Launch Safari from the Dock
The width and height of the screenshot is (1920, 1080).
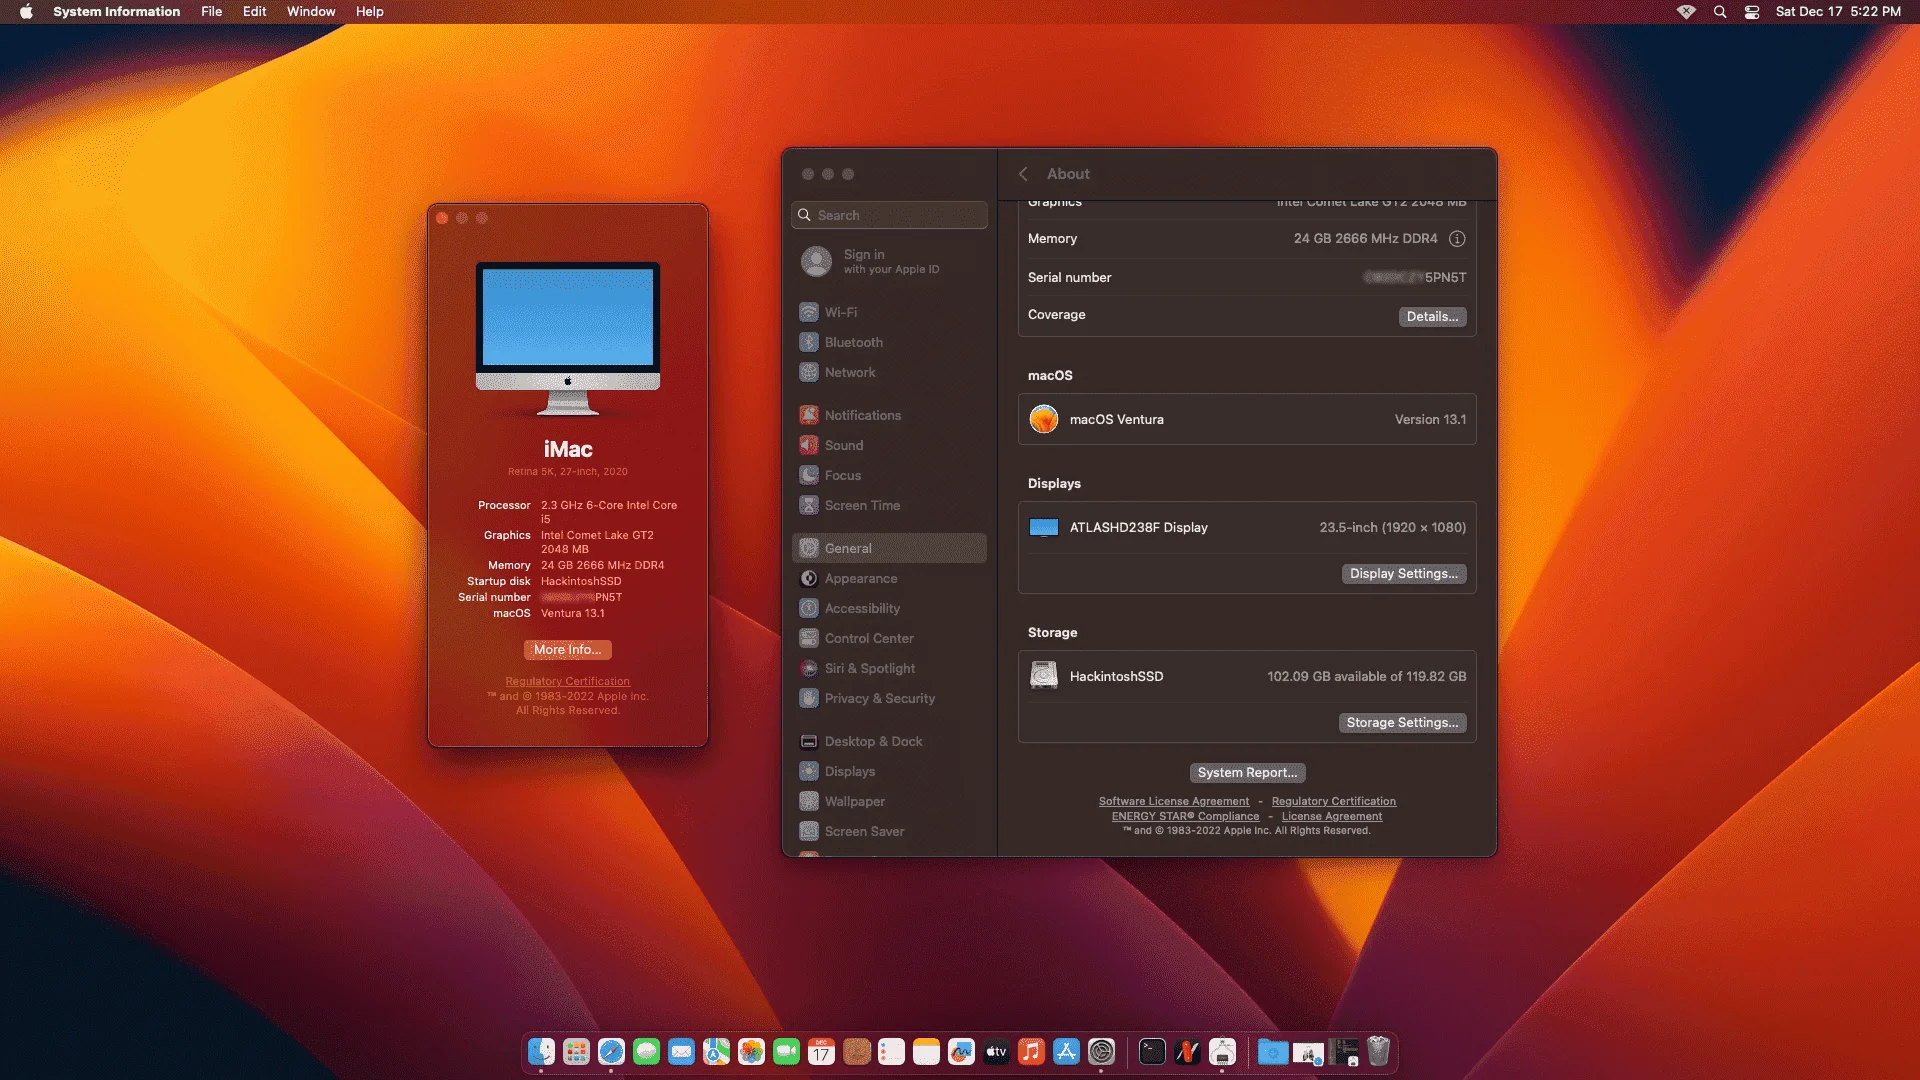611,1052
